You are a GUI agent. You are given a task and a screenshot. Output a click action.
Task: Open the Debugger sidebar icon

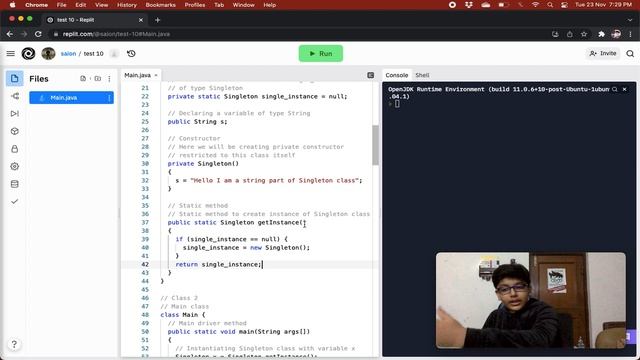coord(15,113)
